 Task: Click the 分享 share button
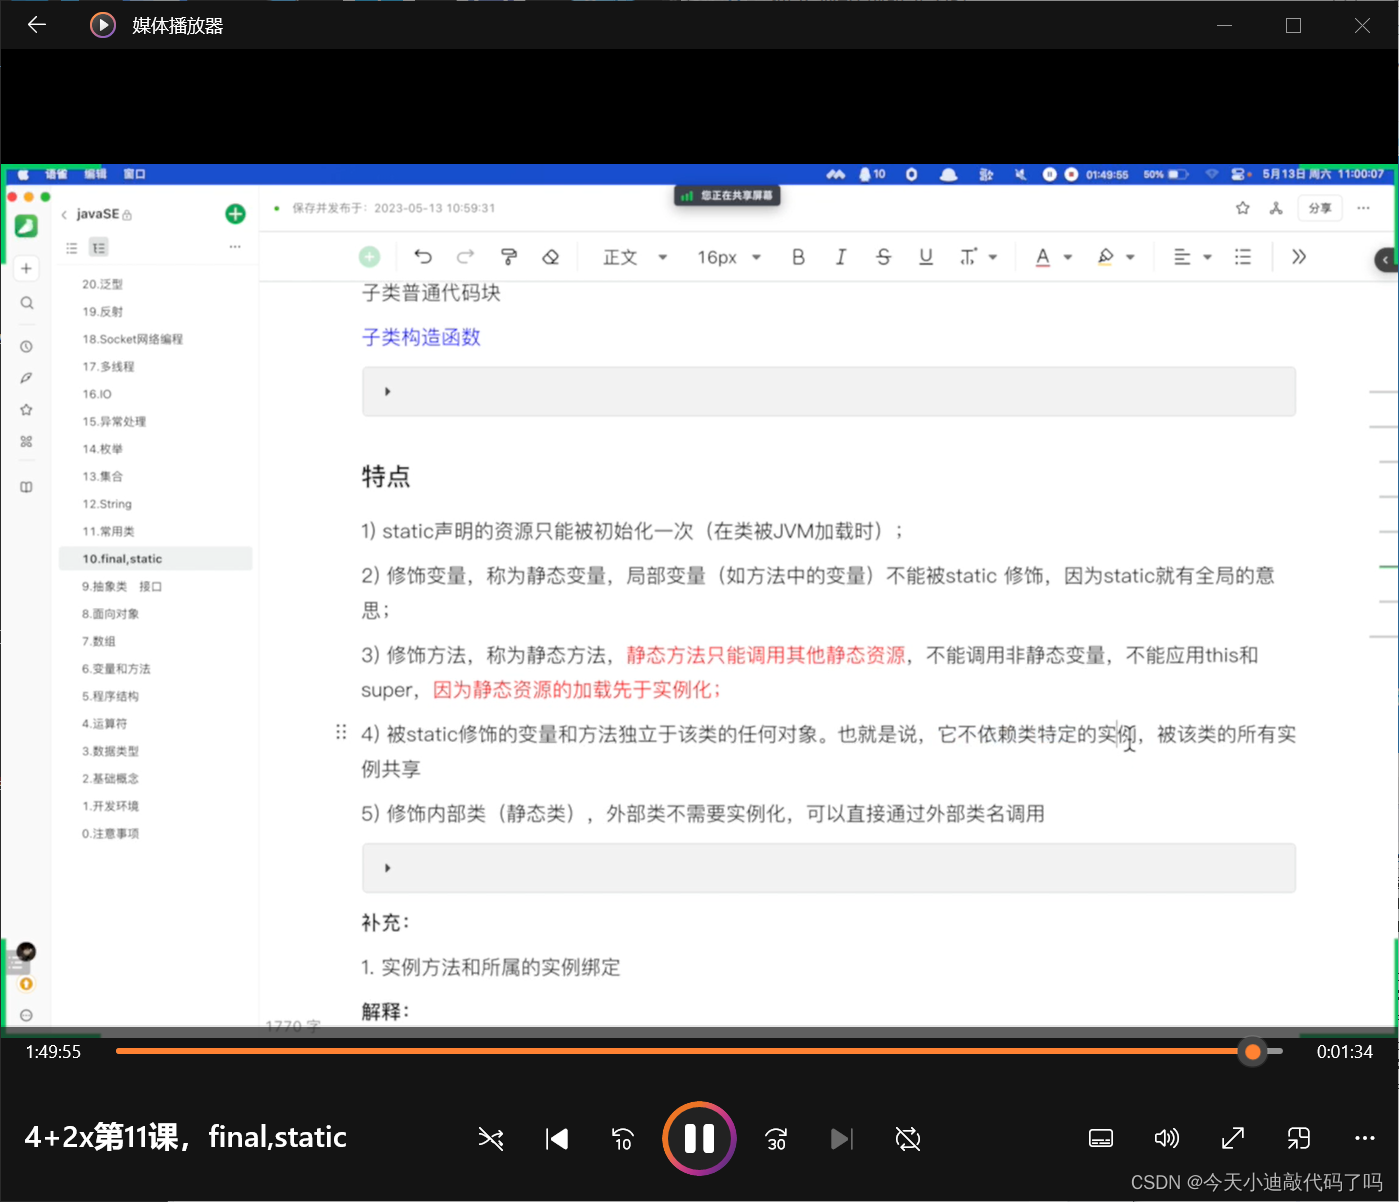pos(1320,208)
